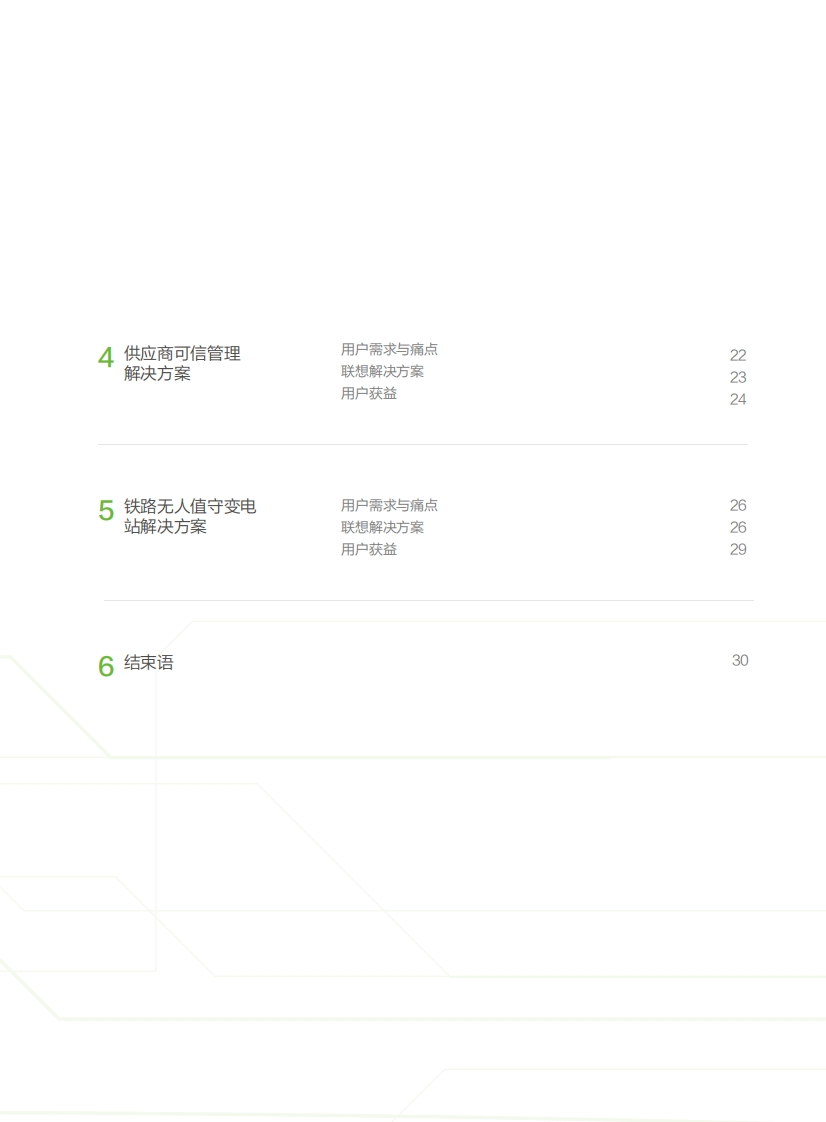This screenshot has width=826, height=1122.
Task: Open the 结束语 section heading
Action: click(148, 663)
